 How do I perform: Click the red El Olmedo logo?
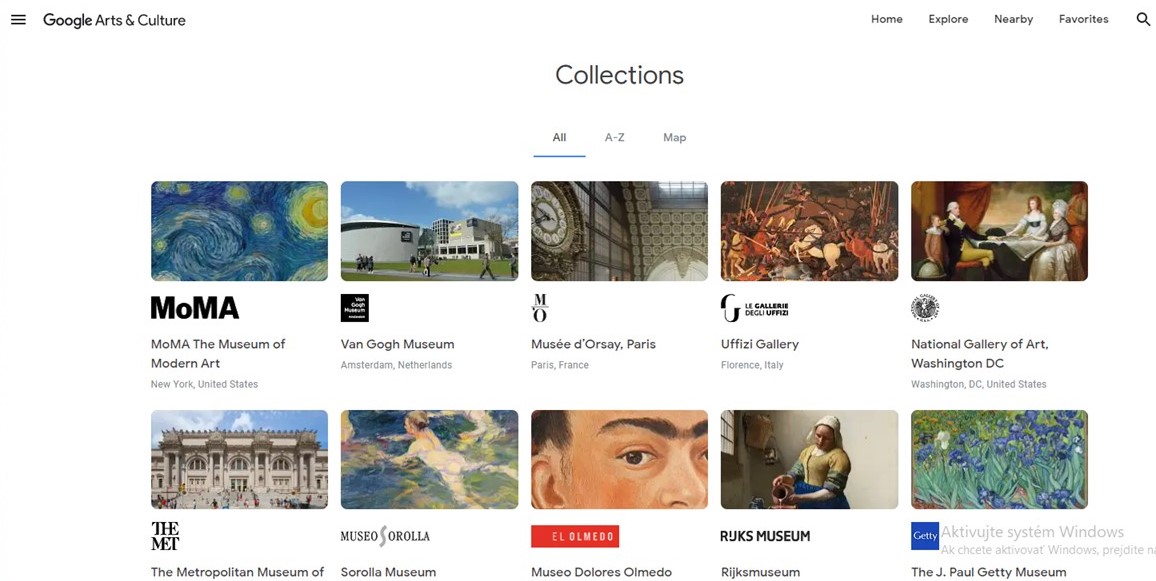pos(575,536)
